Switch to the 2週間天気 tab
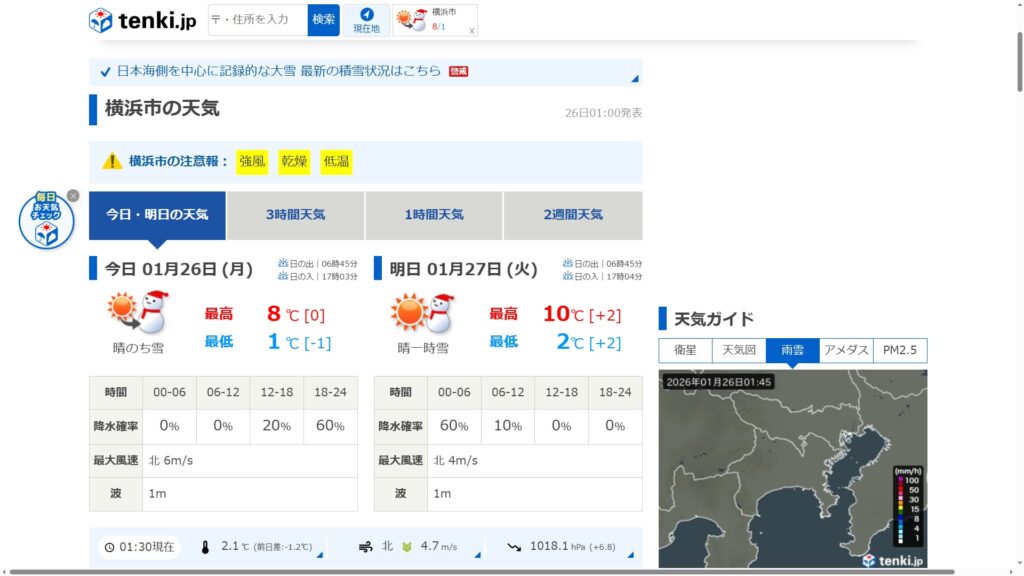The image size is (1024, 576). point(573,215)
